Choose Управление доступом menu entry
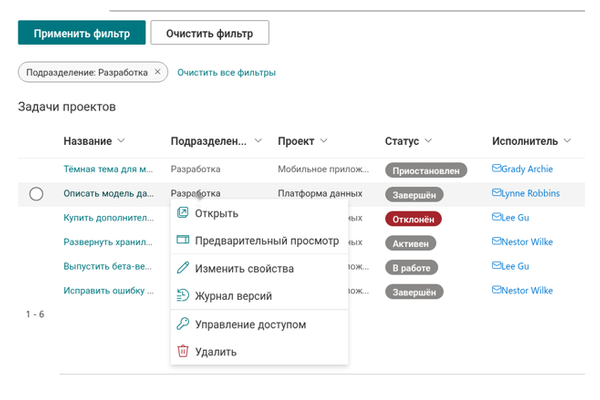 pyautogui.click(x=259, y=324)
